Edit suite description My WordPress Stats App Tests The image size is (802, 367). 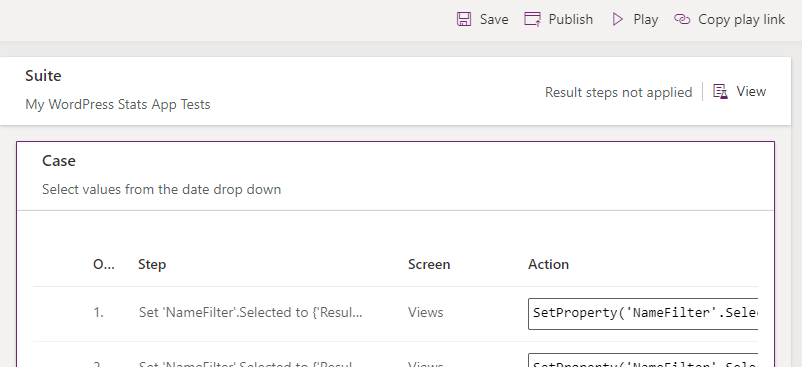pos(118,104)
